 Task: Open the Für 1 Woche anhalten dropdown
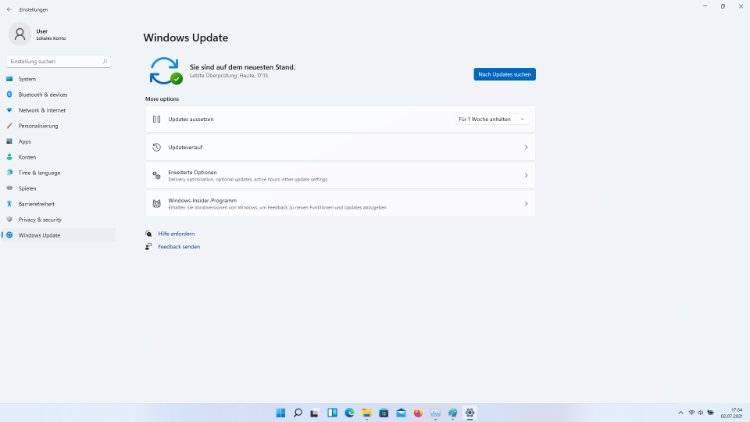[492, 119]
